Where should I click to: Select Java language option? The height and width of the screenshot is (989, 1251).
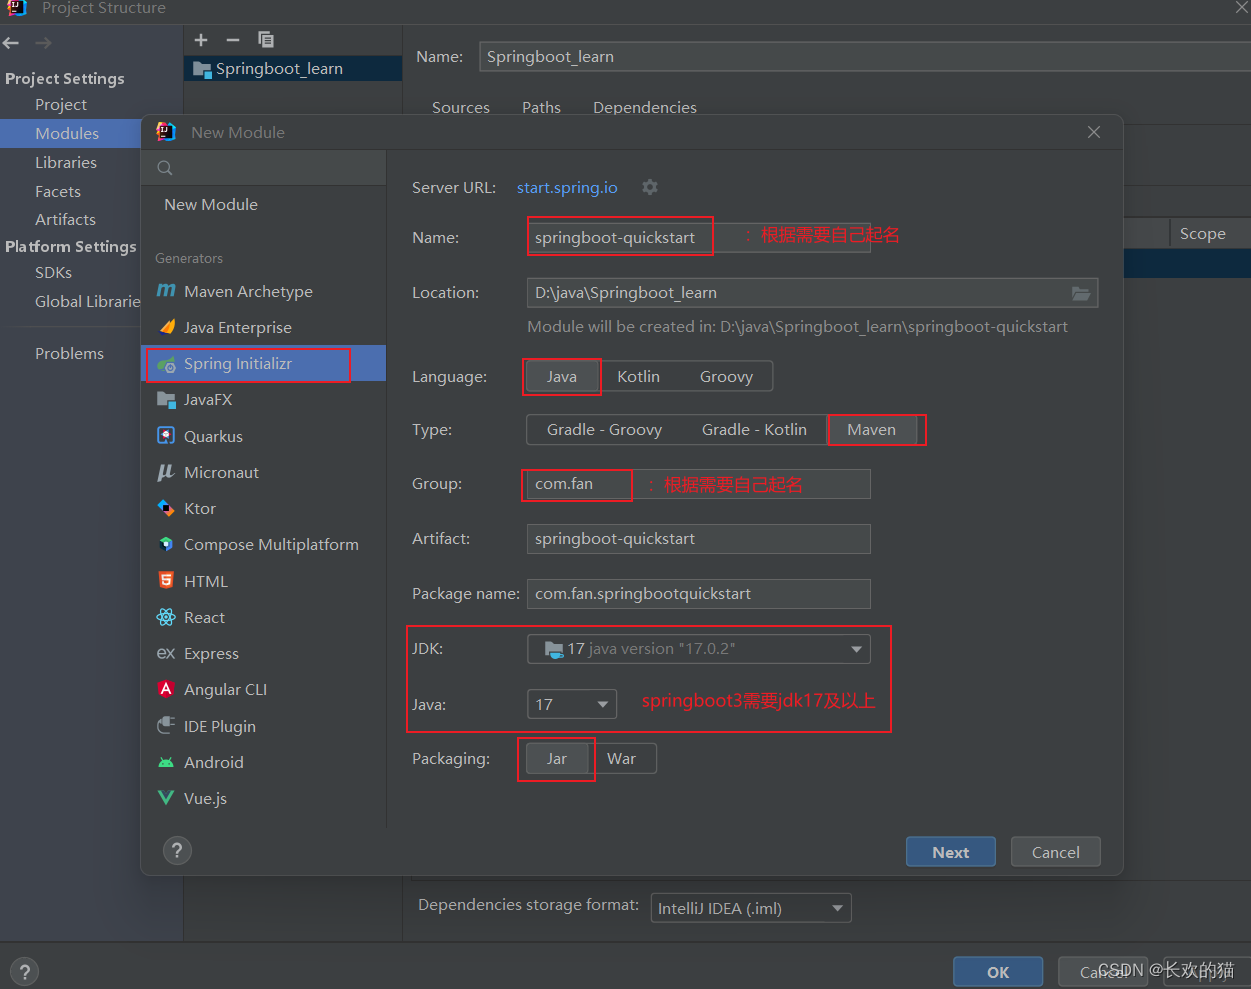[x=562, y=377]
